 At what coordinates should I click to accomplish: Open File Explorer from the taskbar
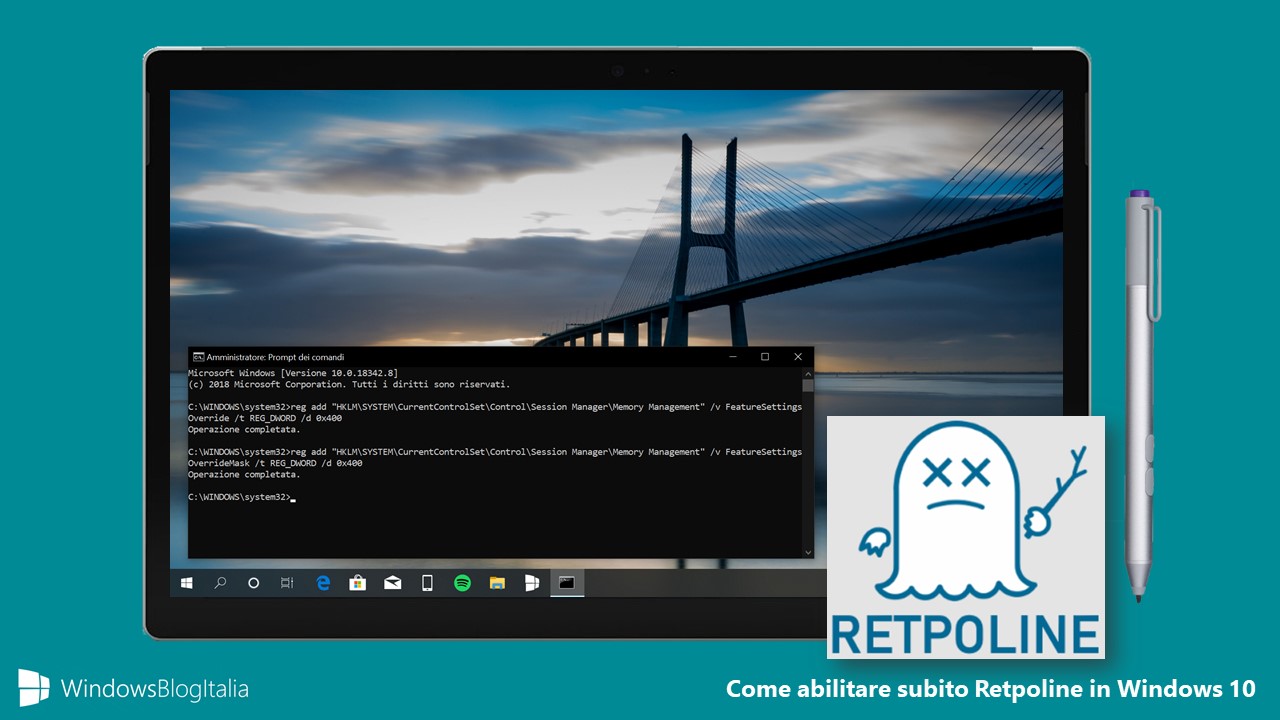[497, 583]
